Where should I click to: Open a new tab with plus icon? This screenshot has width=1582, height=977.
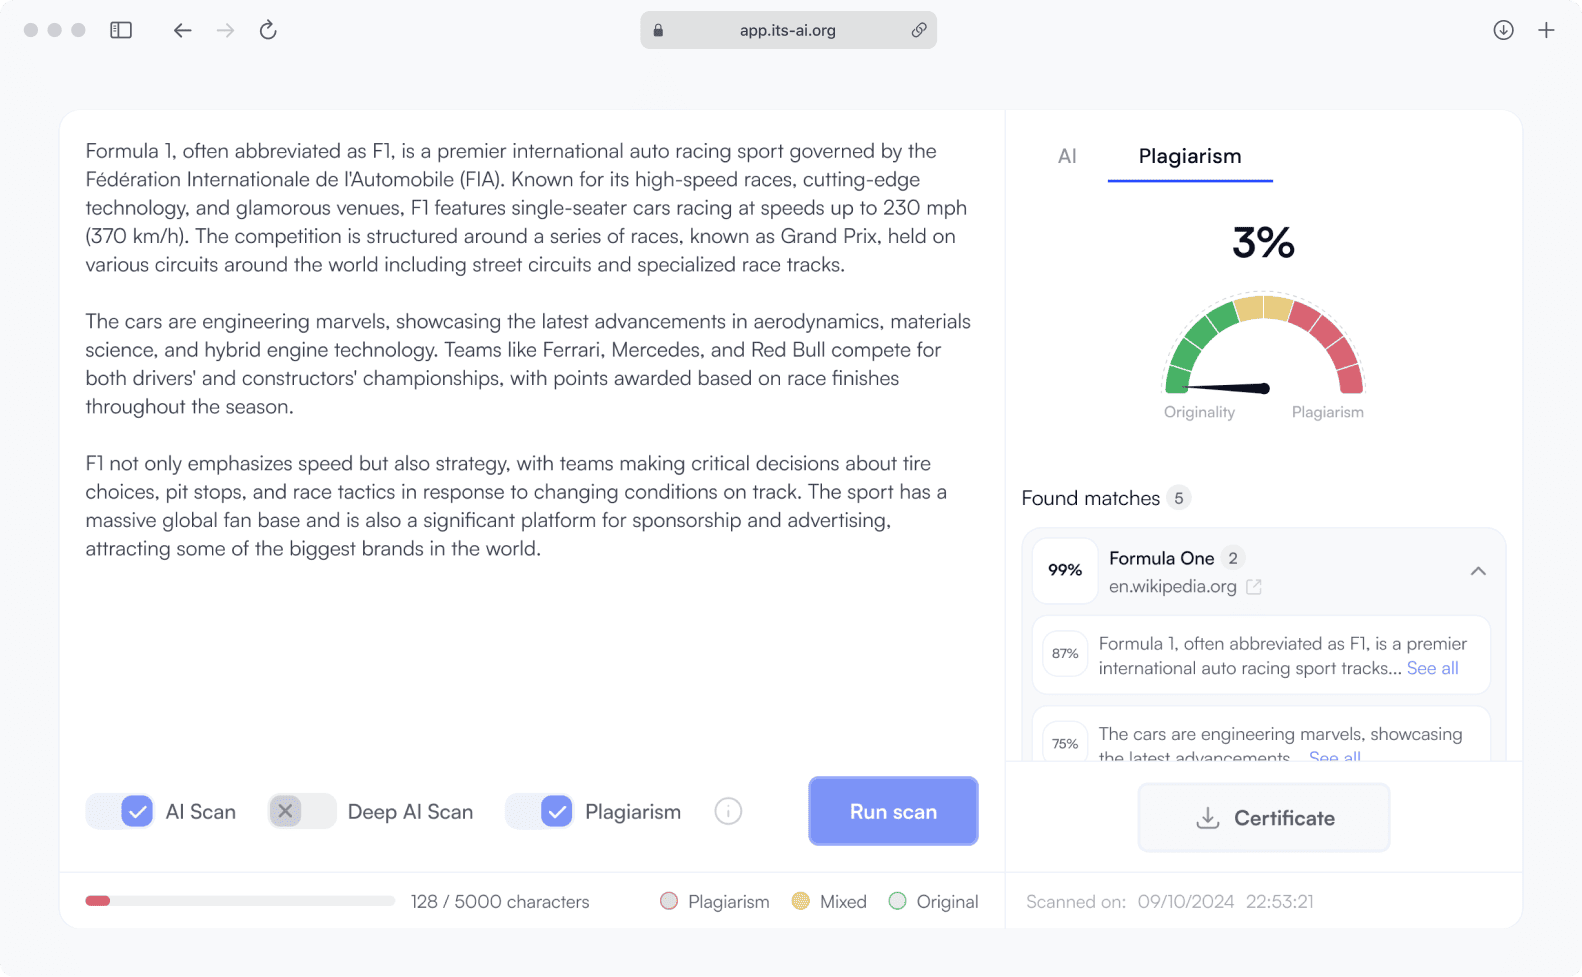(x=1546, y=30)
